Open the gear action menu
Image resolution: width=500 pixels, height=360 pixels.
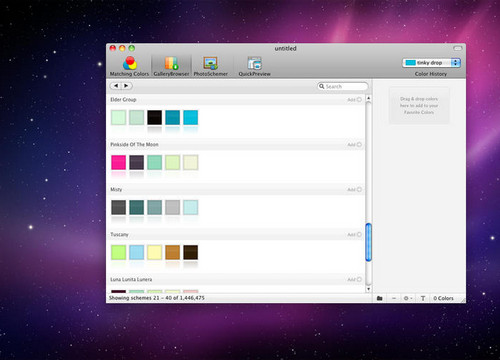click(408, 298)
